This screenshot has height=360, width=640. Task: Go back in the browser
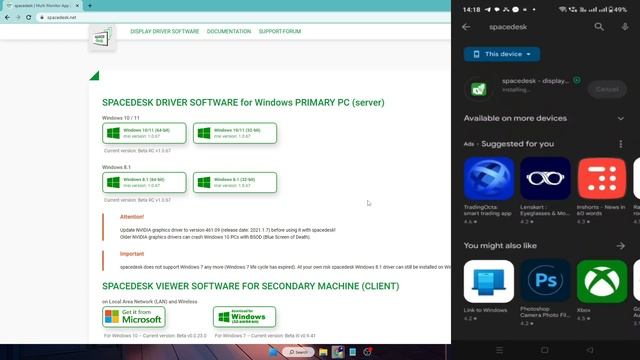point(7,18)
